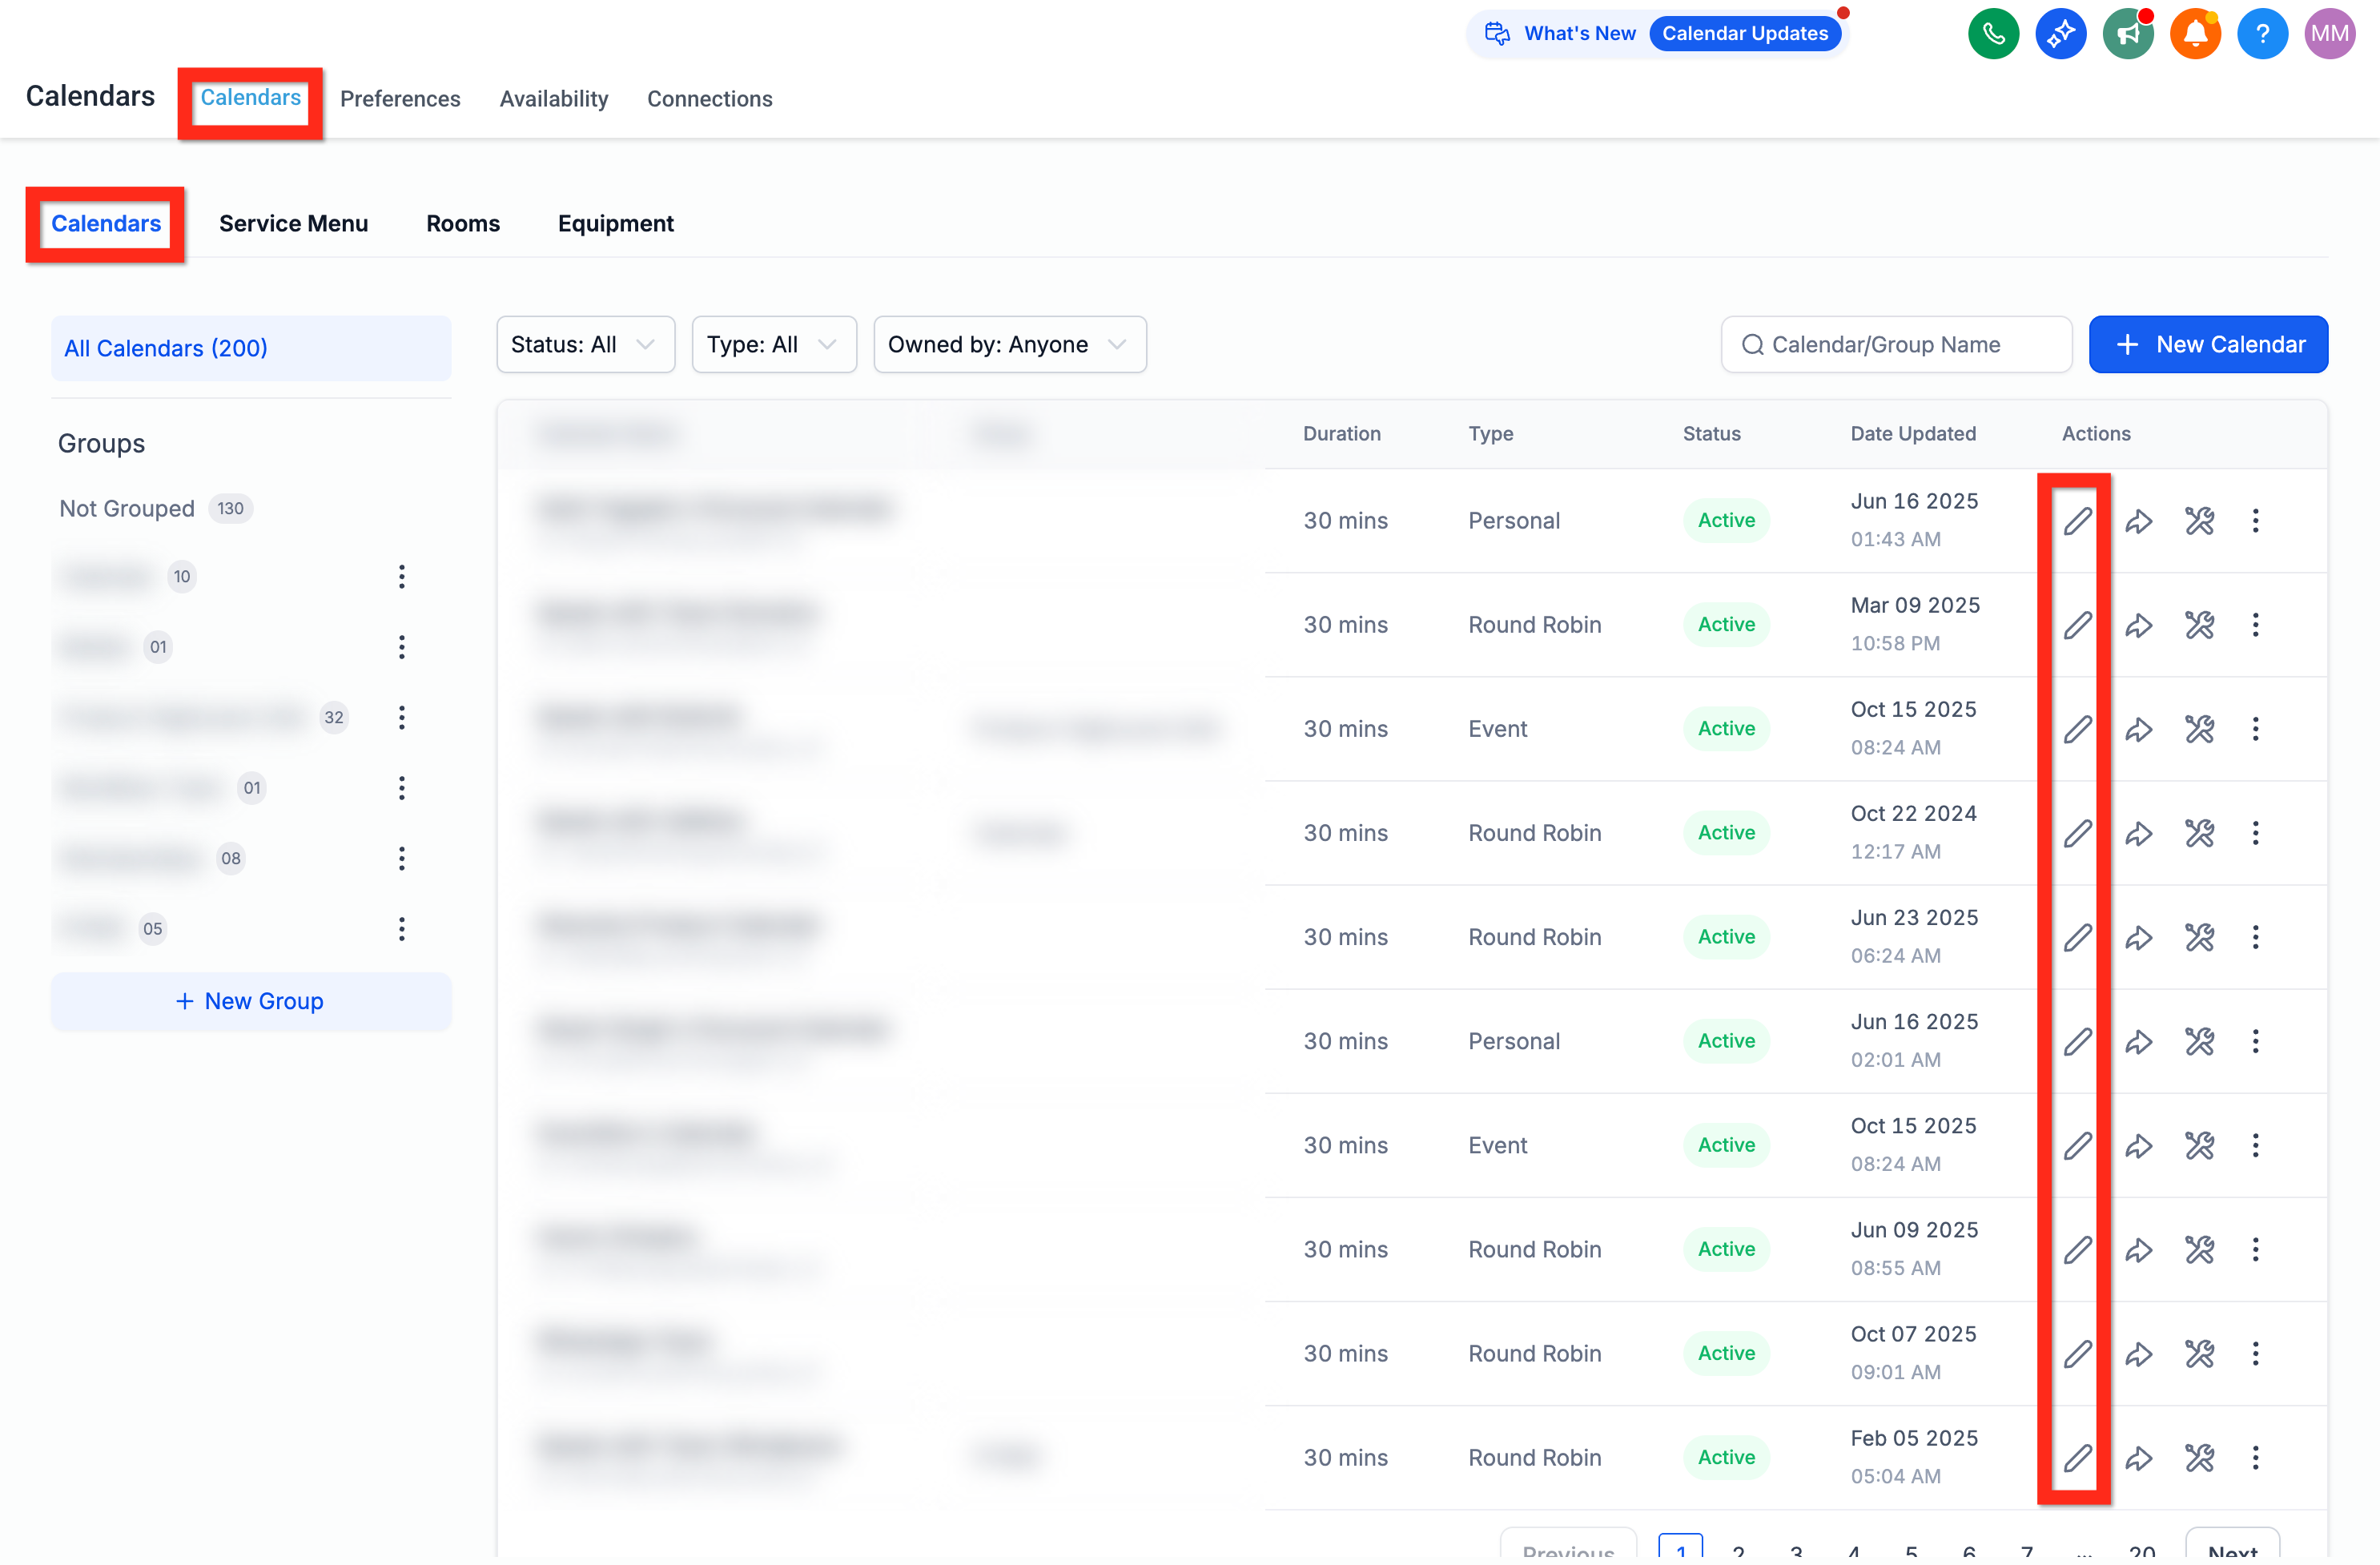
Task: Share the calendar updated Oct 22 2024
Action: coord(2139,834)
